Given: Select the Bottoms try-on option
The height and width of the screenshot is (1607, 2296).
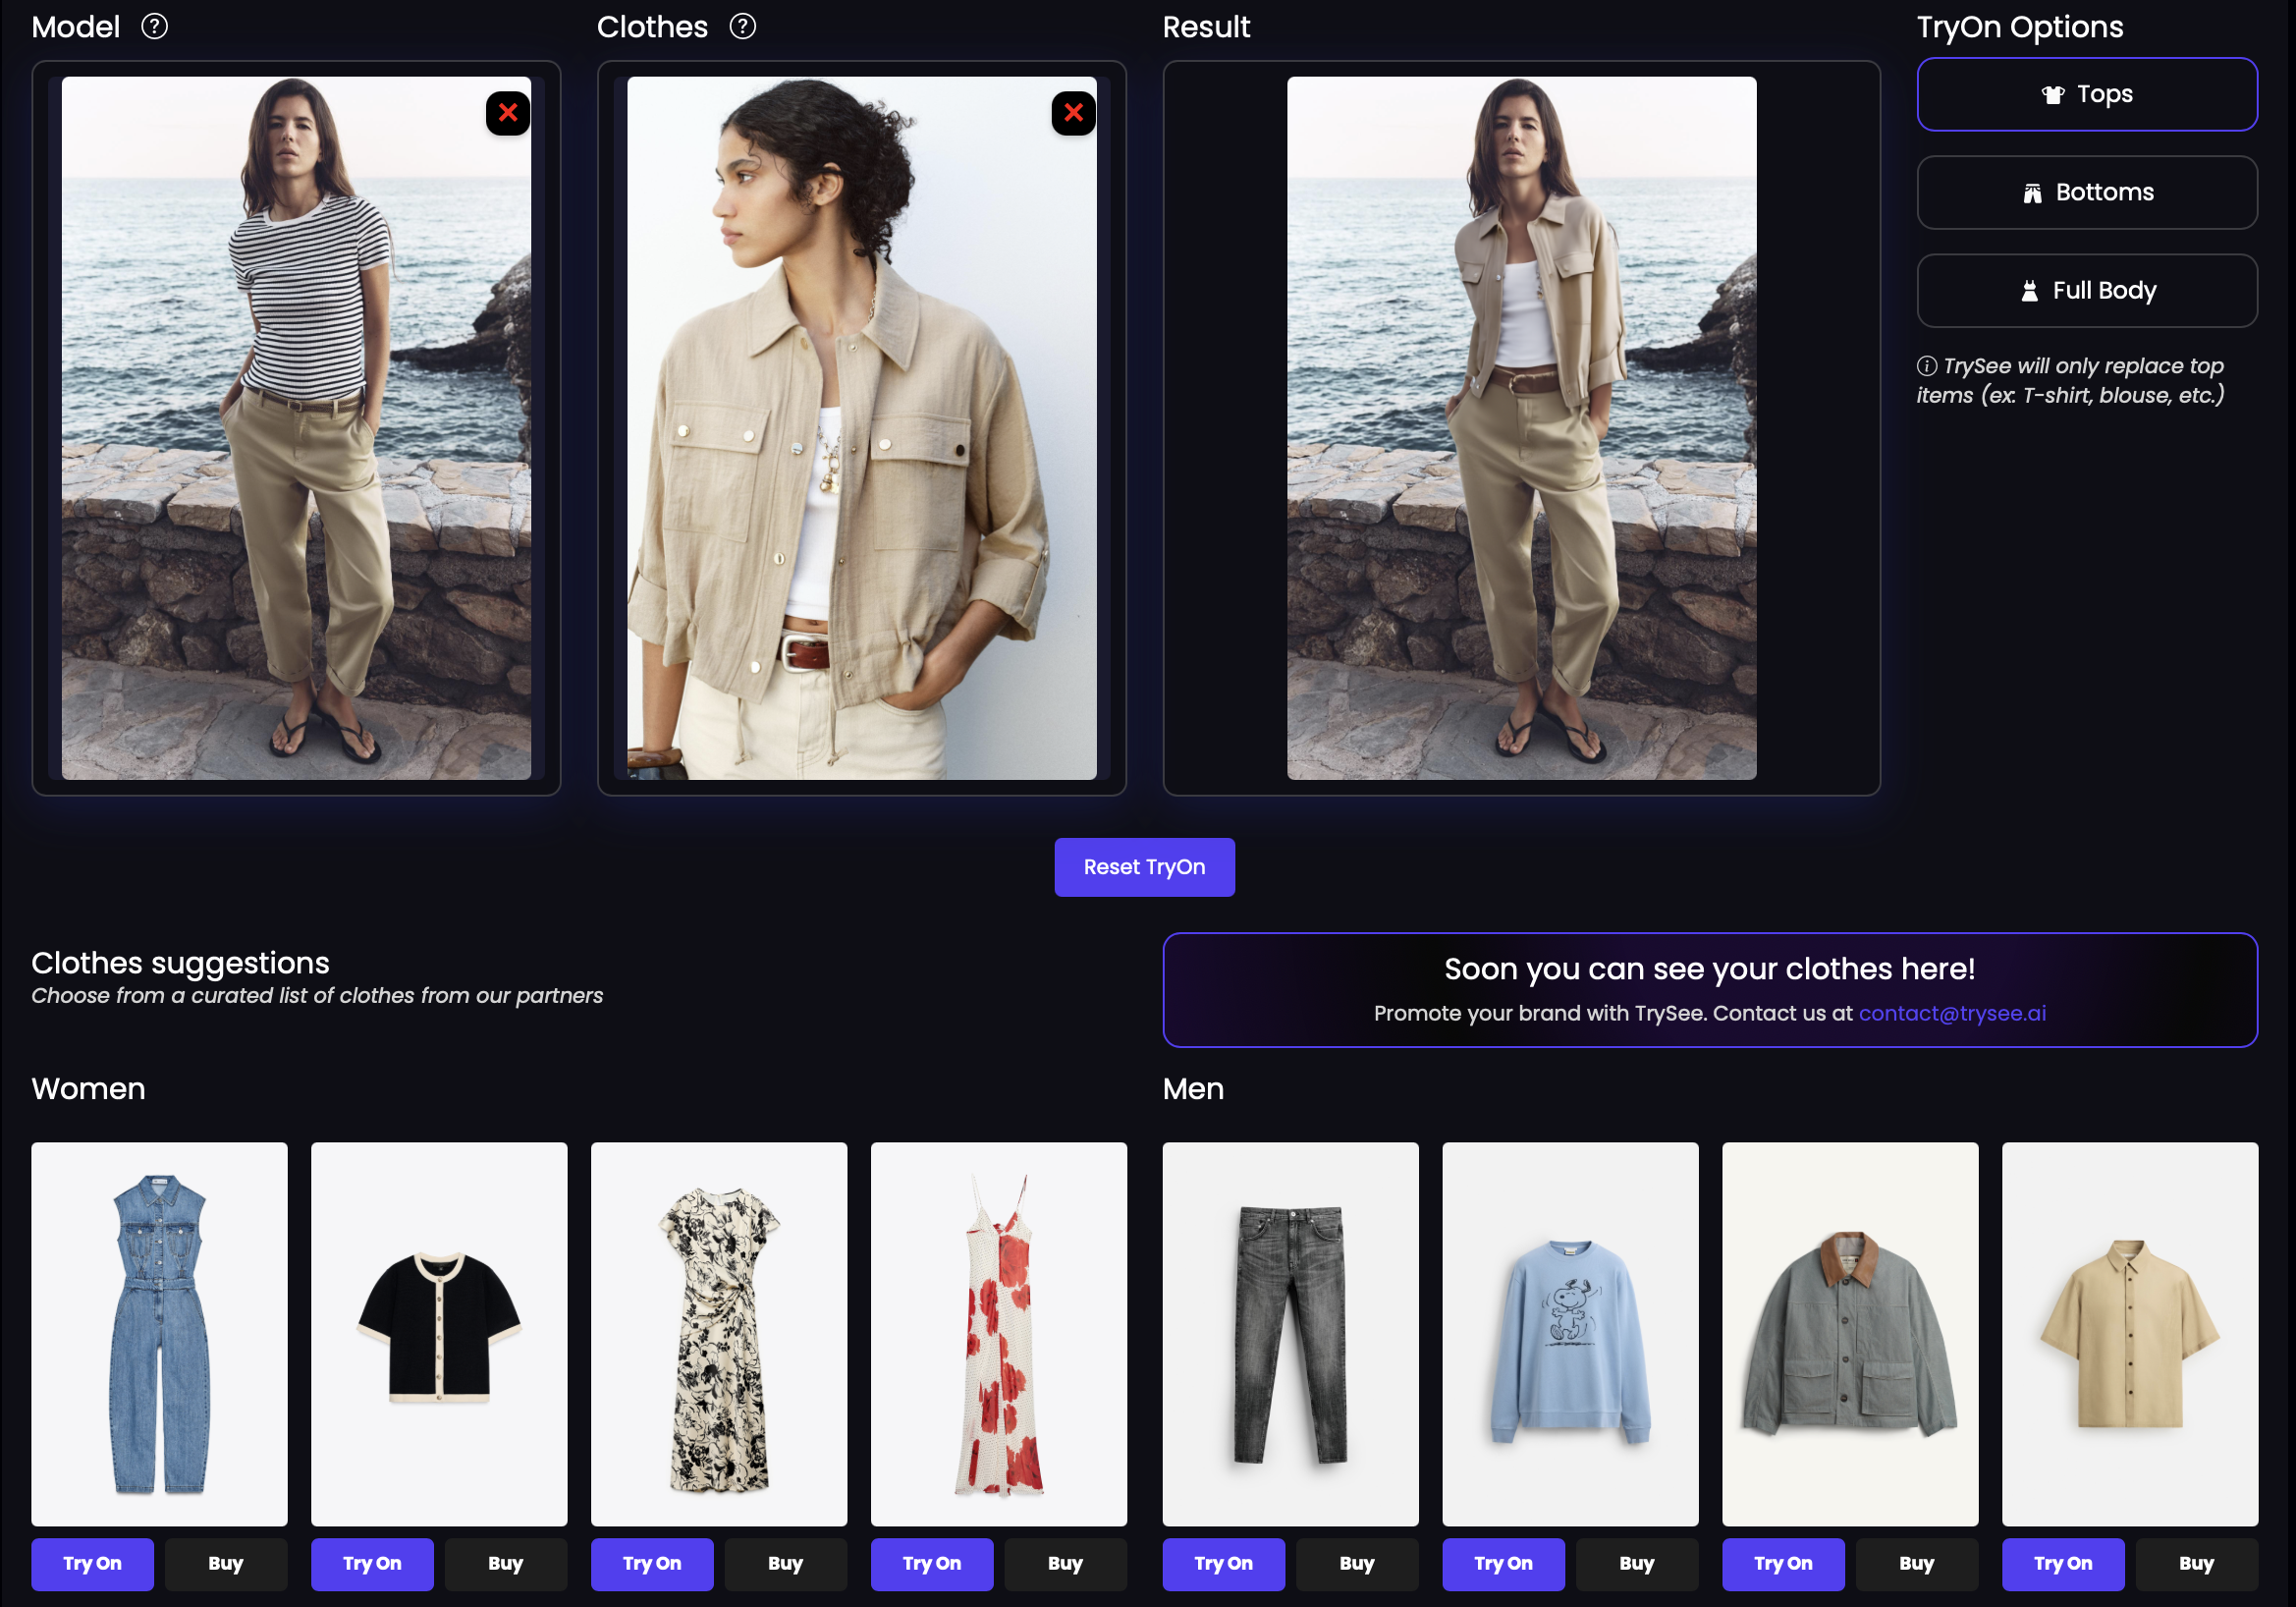Looking at the screenshot, I should click(x=2086, y=192).
